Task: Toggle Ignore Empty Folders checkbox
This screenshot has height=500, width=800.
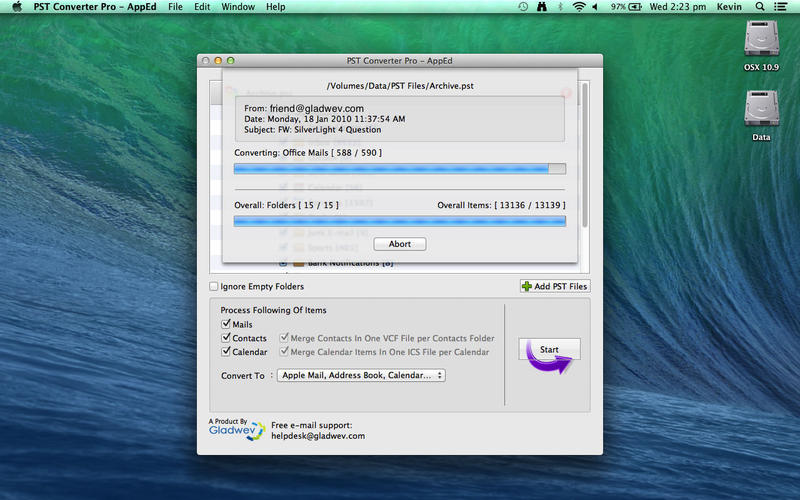Action: [x=214, y=286]
